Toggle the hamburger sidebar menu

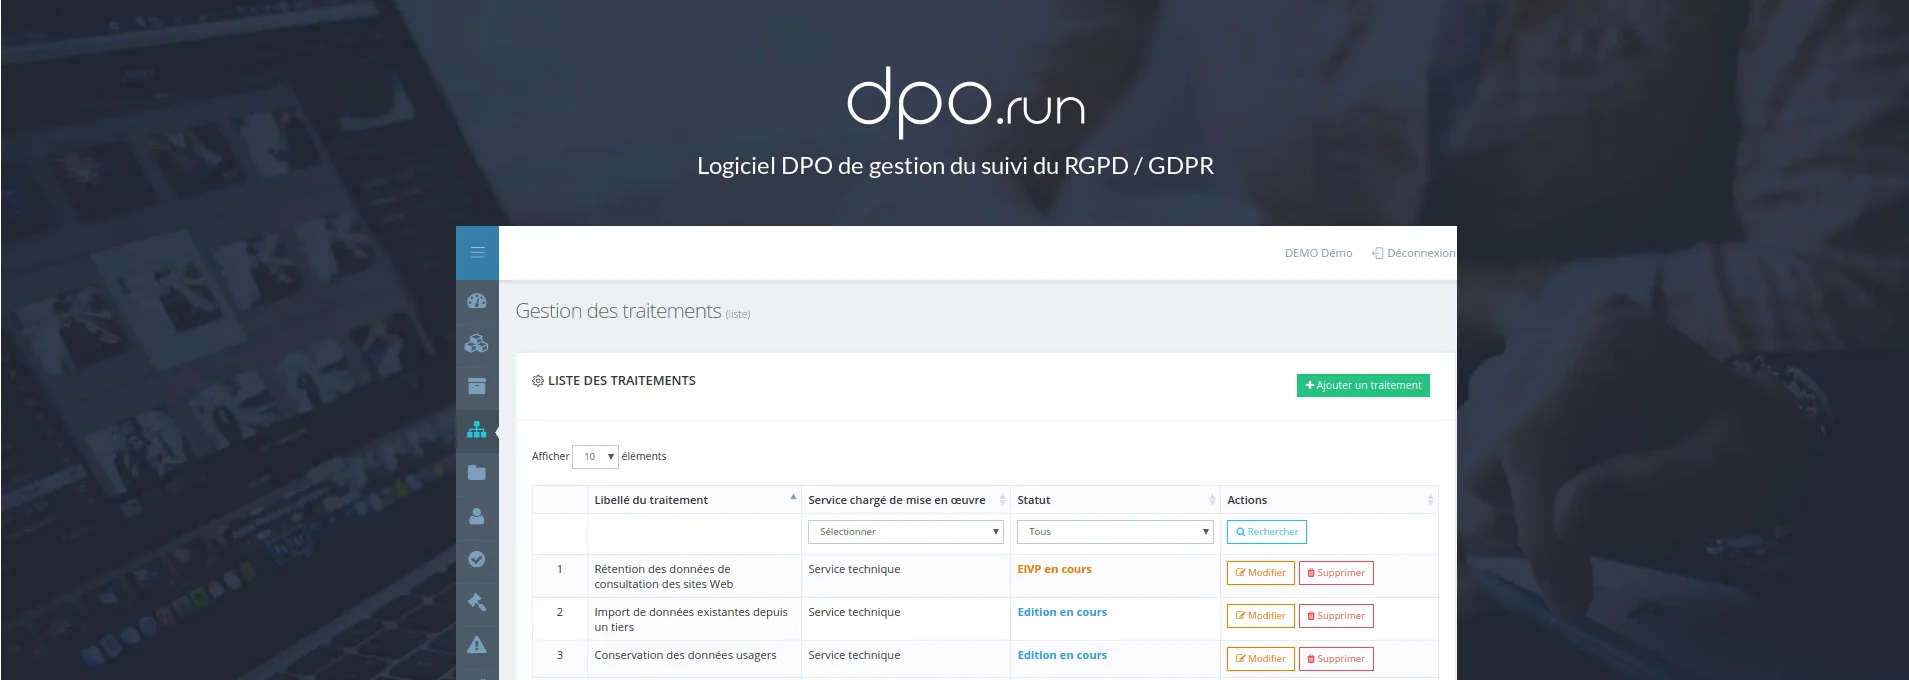[477, 253]
